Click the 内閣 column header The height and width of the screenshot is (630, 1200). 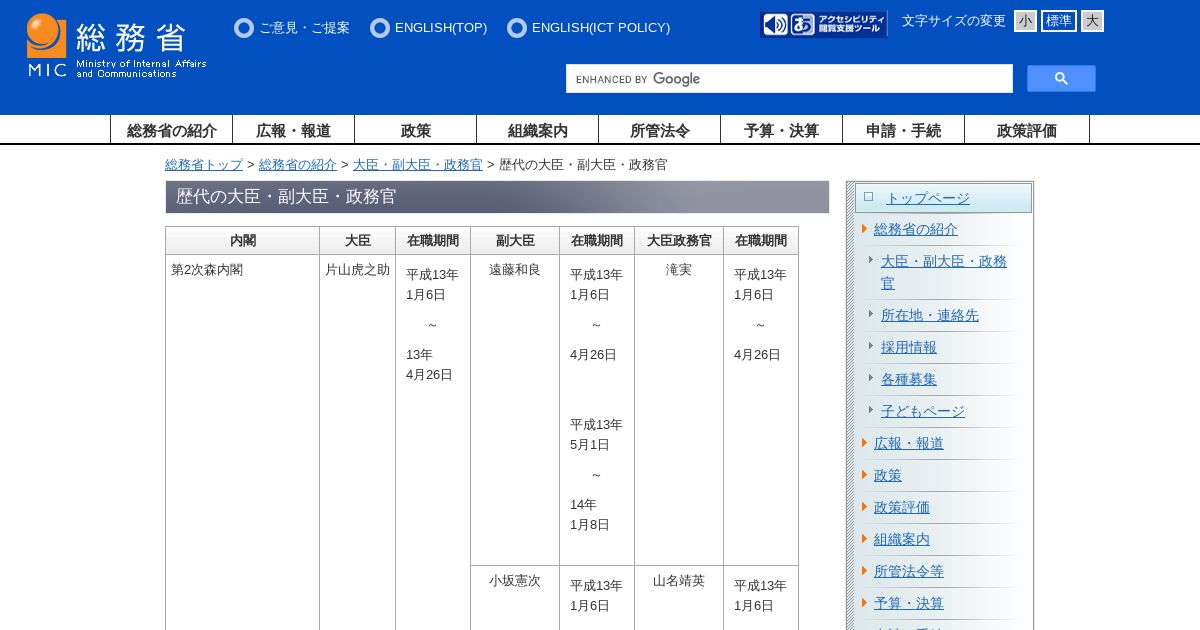(243, 241)
